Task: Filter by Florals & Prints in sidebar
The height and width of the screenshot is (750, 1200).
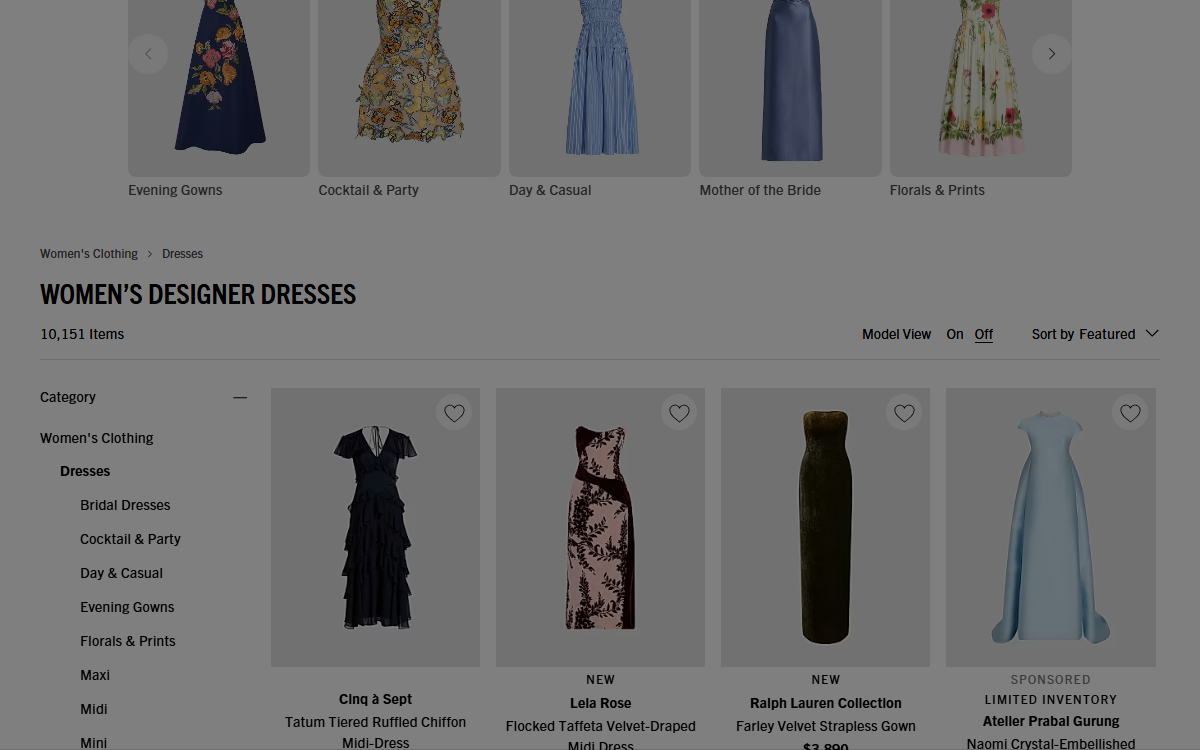Action: click(128, 641)
